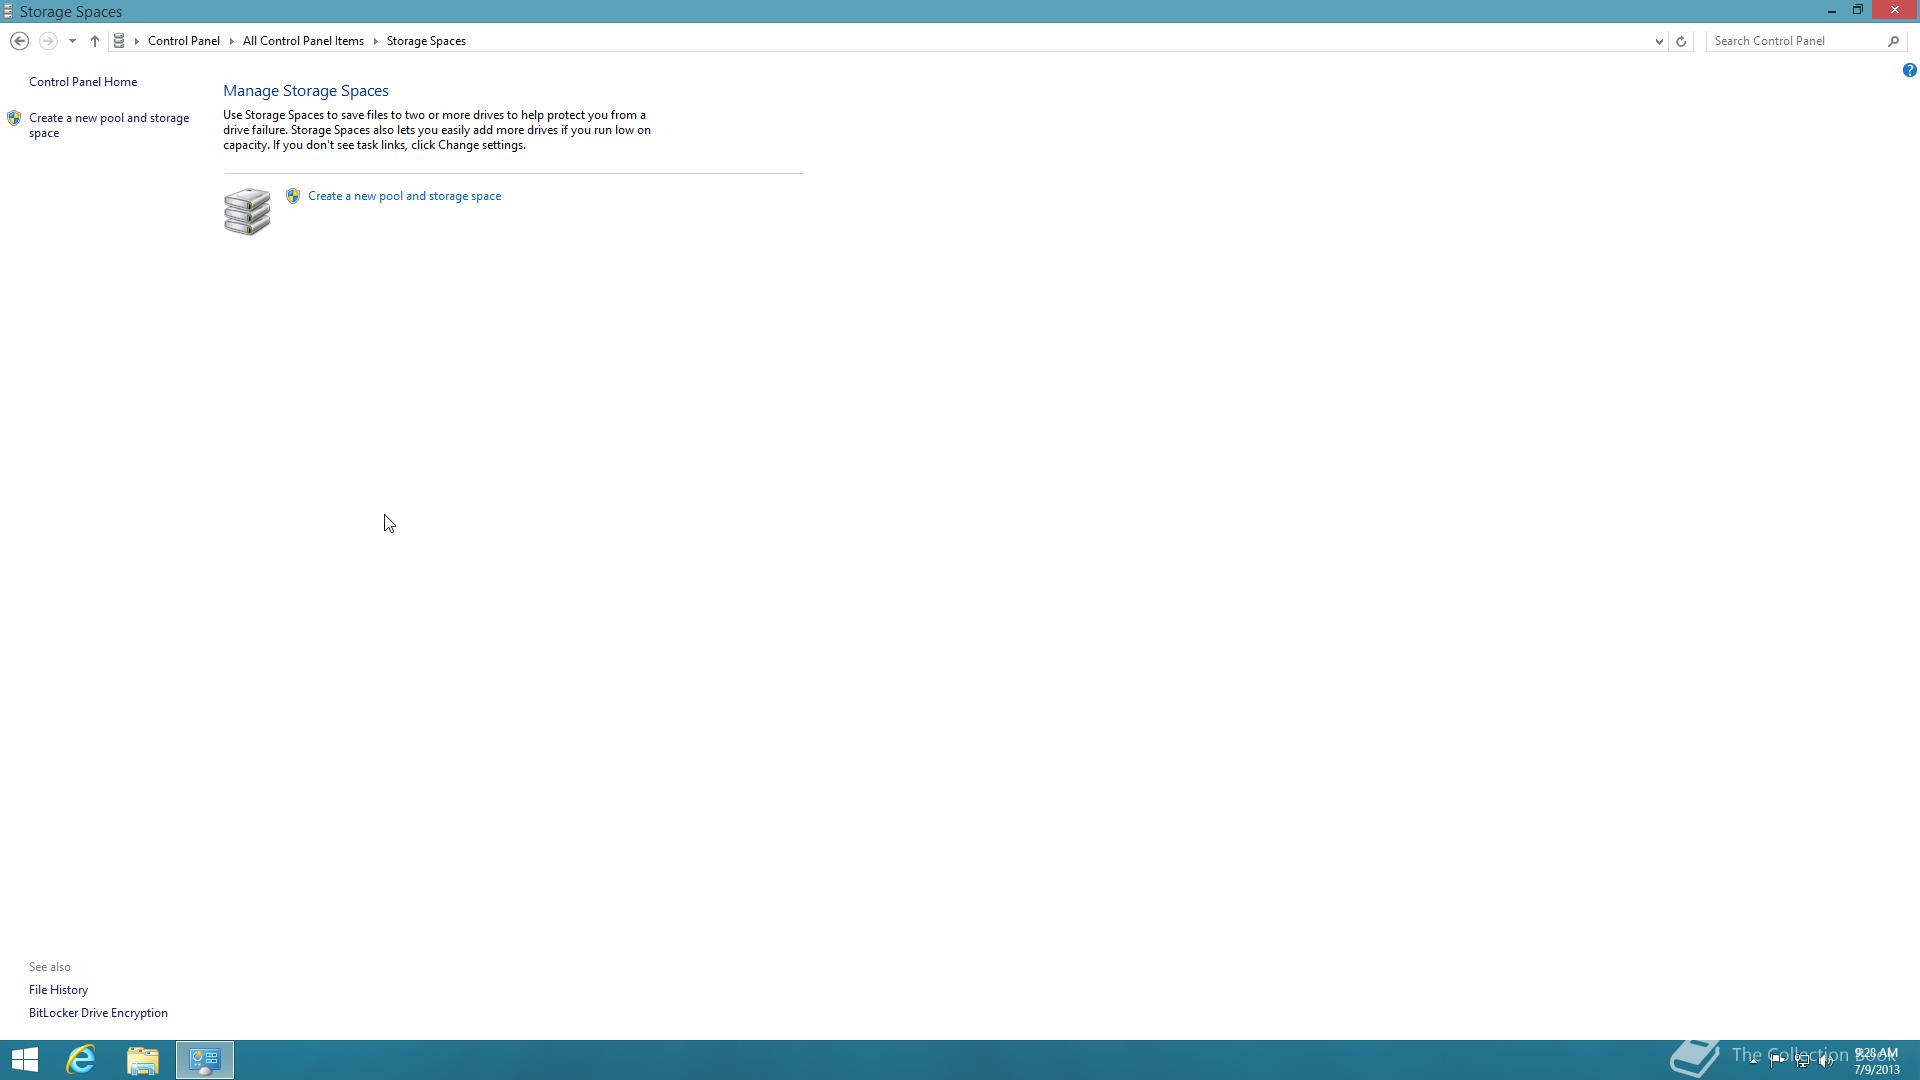Open Control Panel Home link
Viewport: 1920px width, 1080px height.
(x=83, y=82)
